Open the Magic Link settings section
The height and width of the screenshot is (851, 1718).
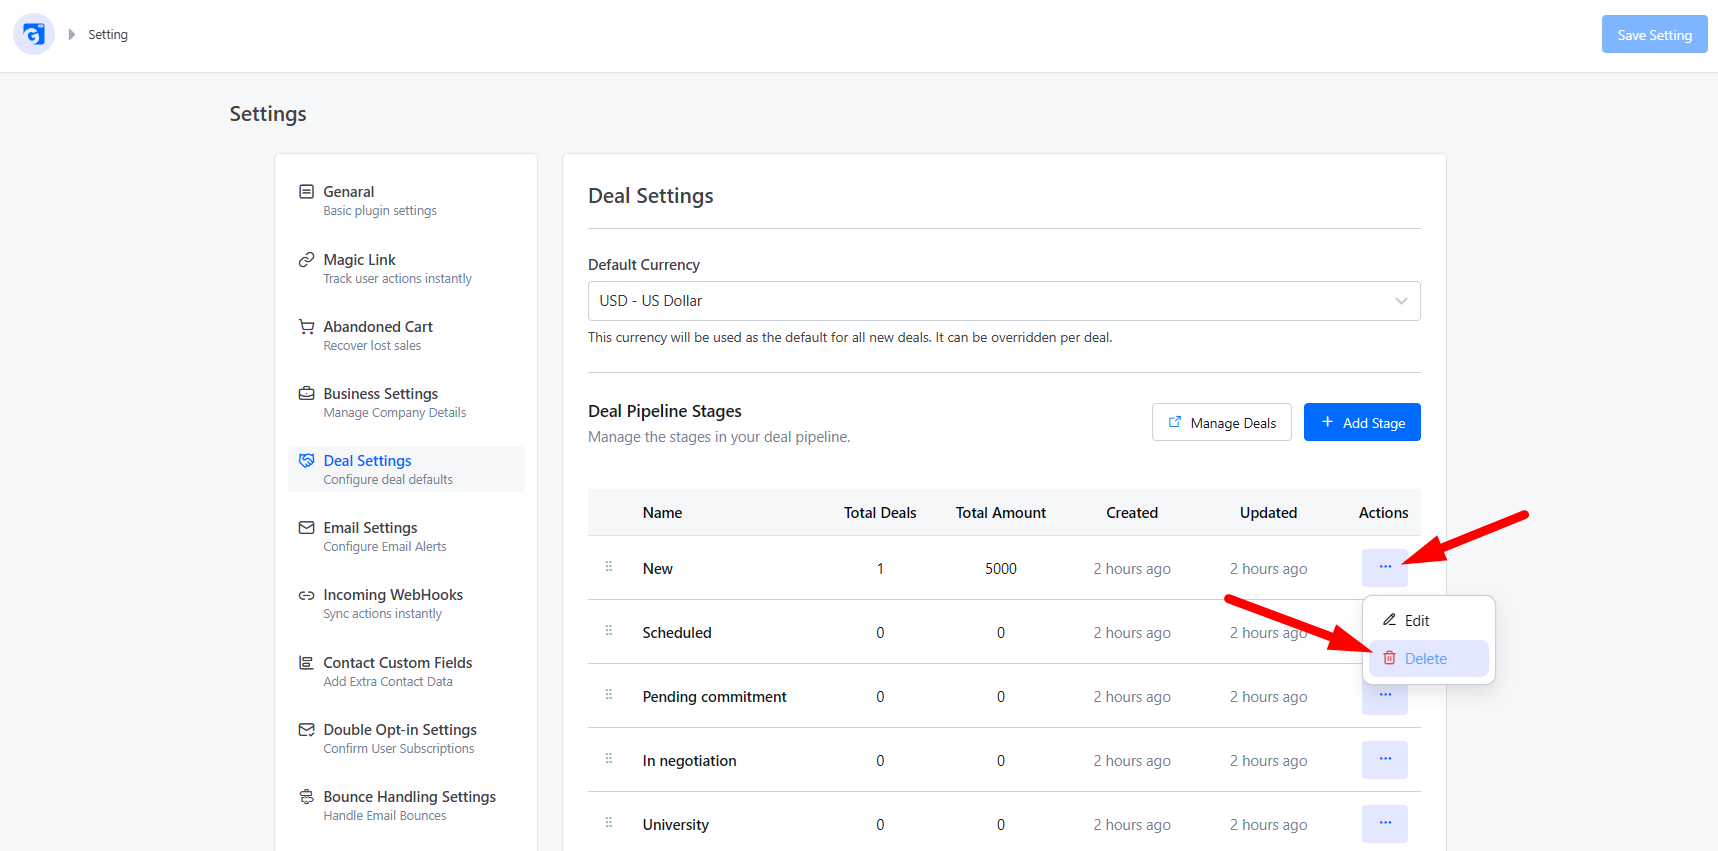pos(406,268)
